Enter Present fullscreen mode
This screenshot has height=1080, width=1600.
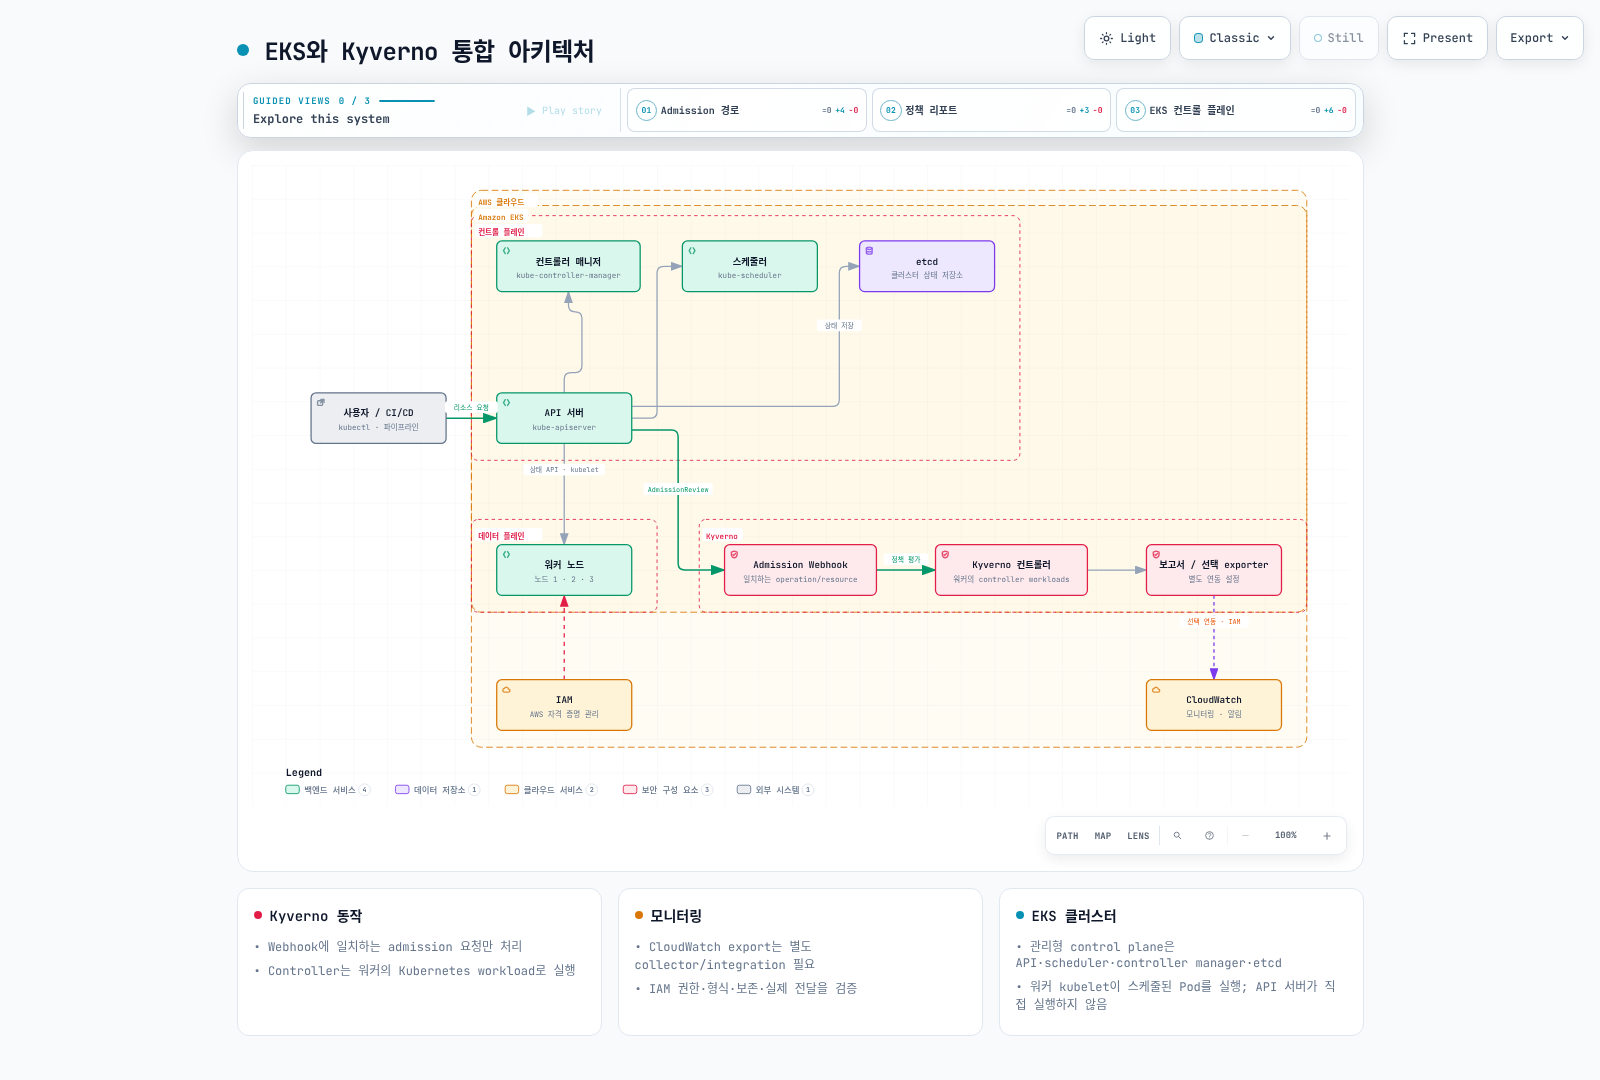click(x=1437, y=38)
